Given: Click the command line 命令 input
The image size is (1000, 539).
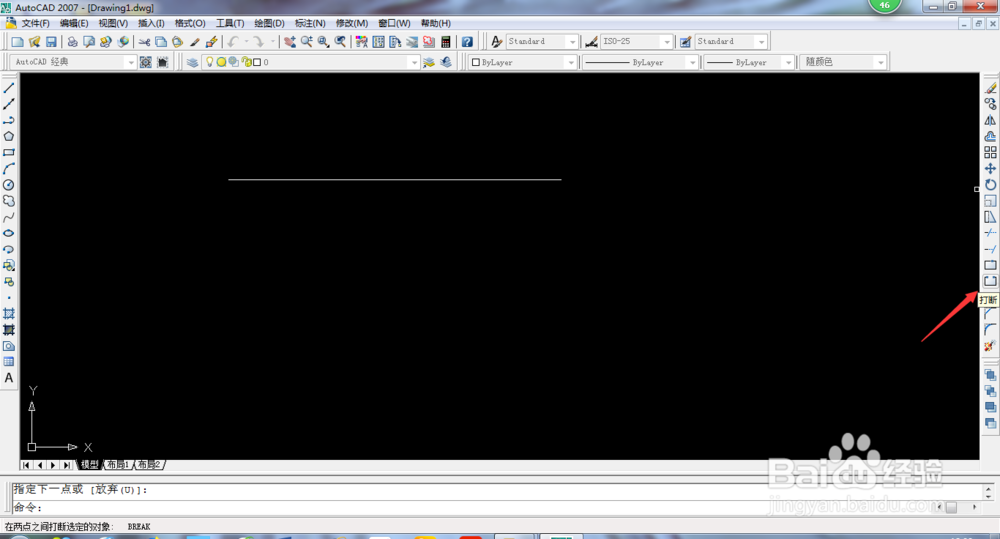Looking at the screenshot, I should pos(499,508).
